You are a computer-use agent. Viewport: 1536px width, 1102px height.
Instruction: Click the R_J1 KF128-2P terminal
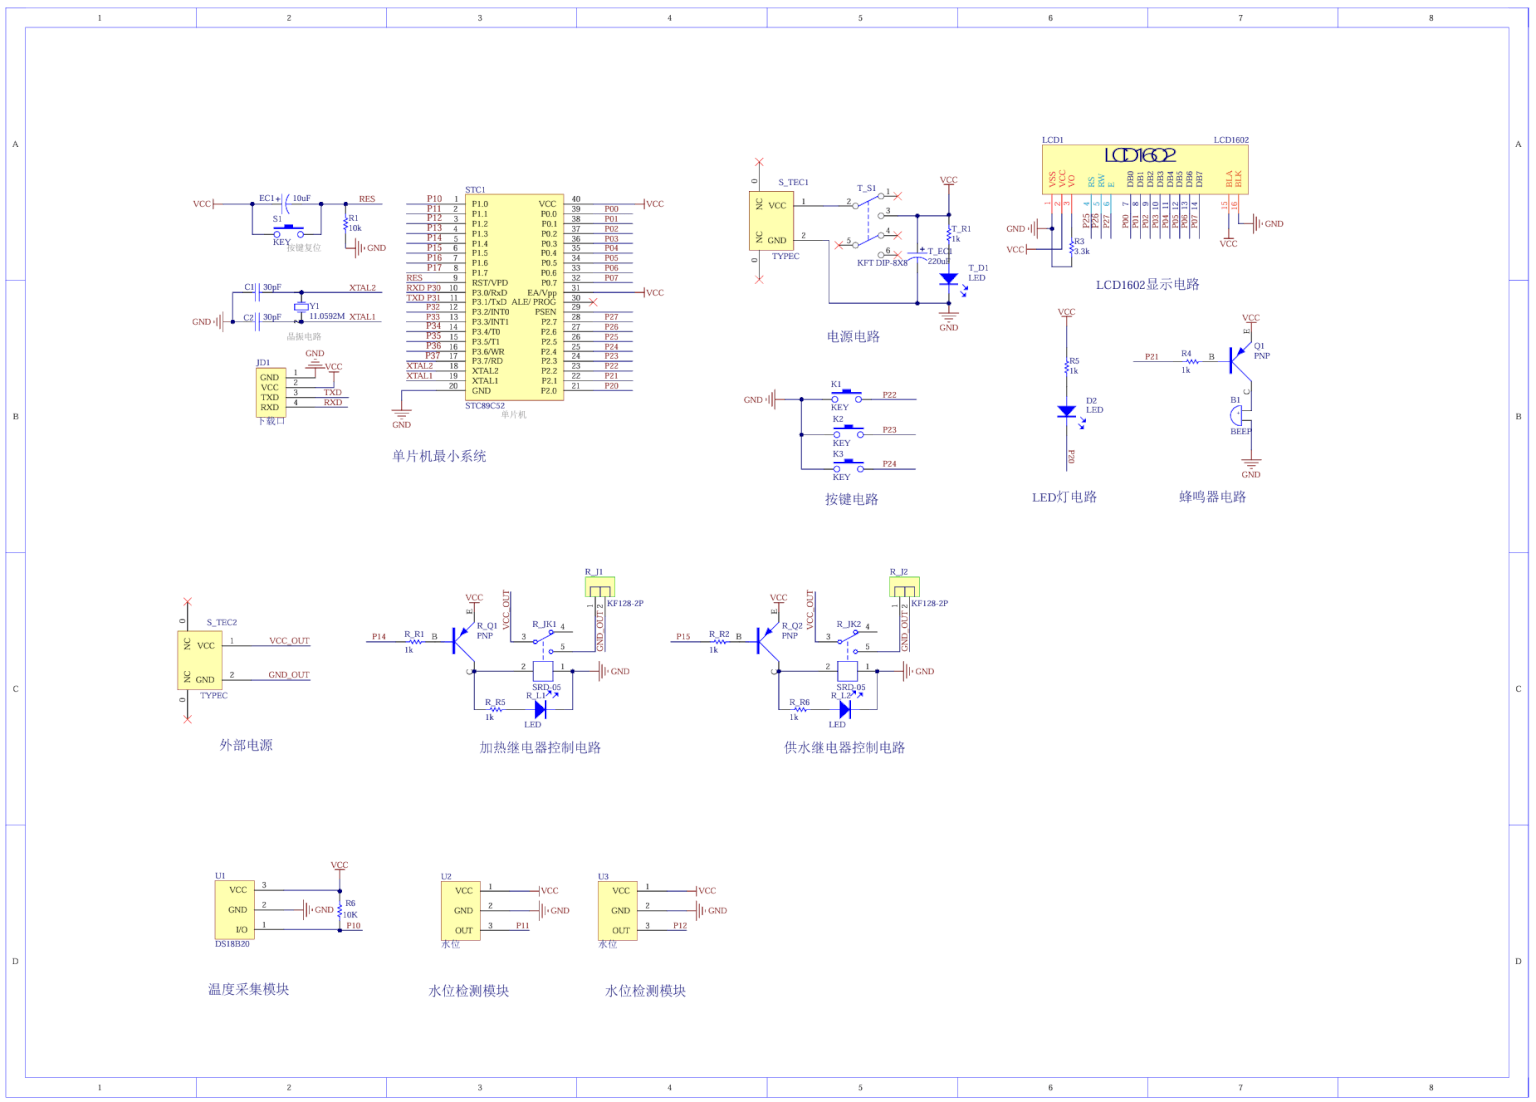[x=600, y=587]
